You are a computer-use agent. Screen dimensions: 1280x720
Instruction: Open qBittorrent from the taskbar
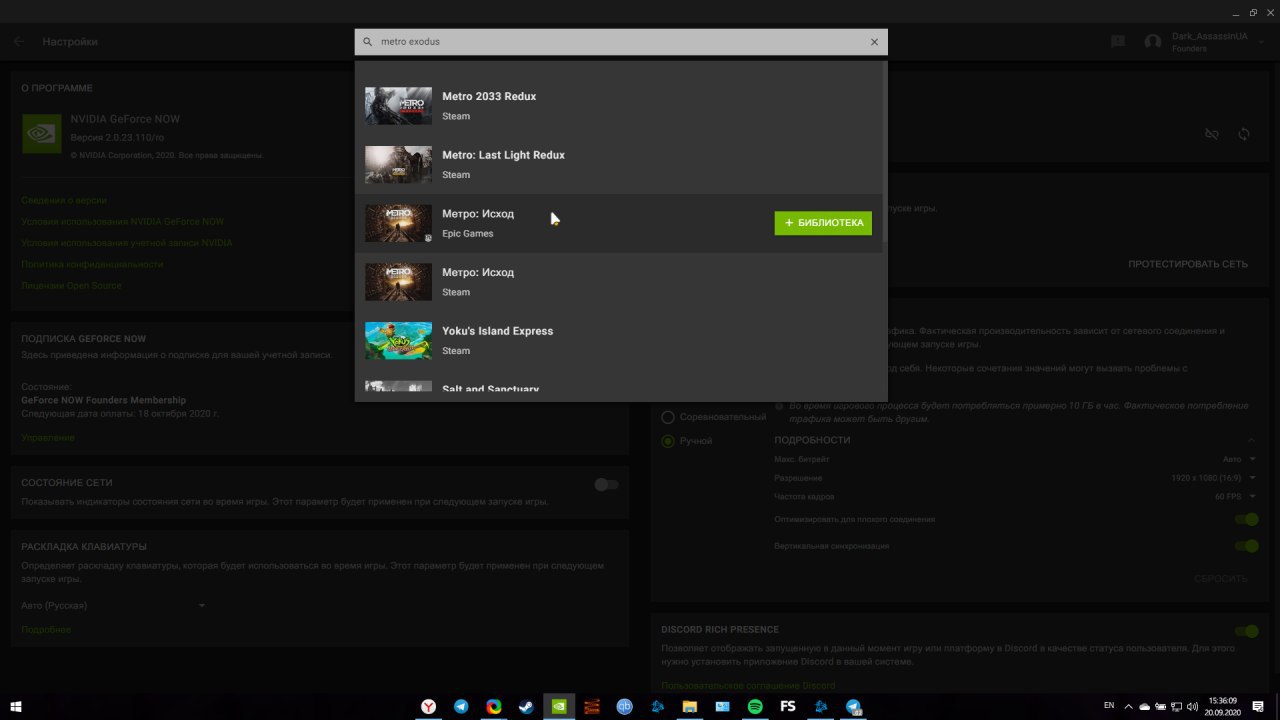pos(625,706)
